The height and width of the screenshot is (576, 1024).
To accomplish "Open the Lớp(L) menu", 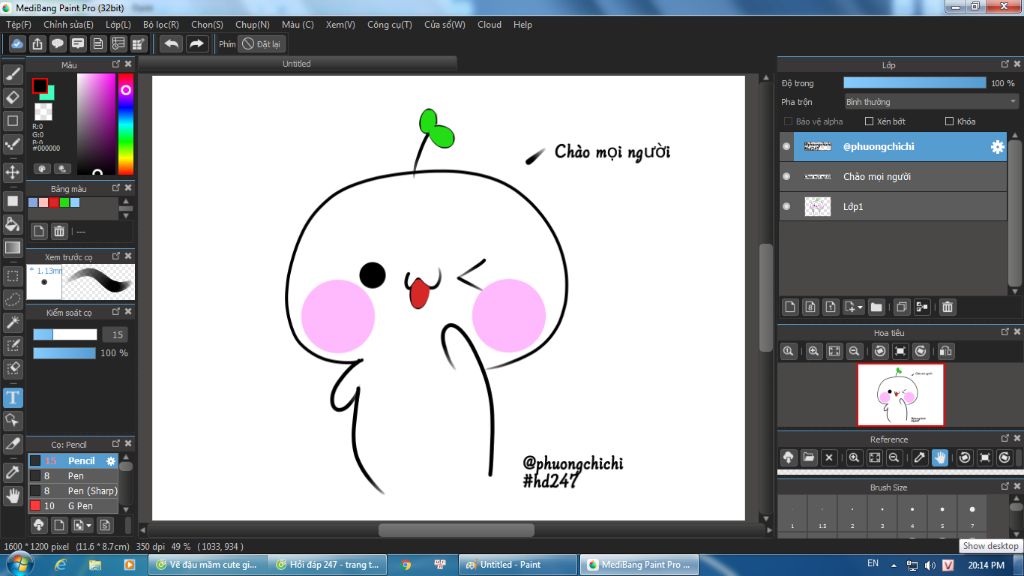I will 118,25.
